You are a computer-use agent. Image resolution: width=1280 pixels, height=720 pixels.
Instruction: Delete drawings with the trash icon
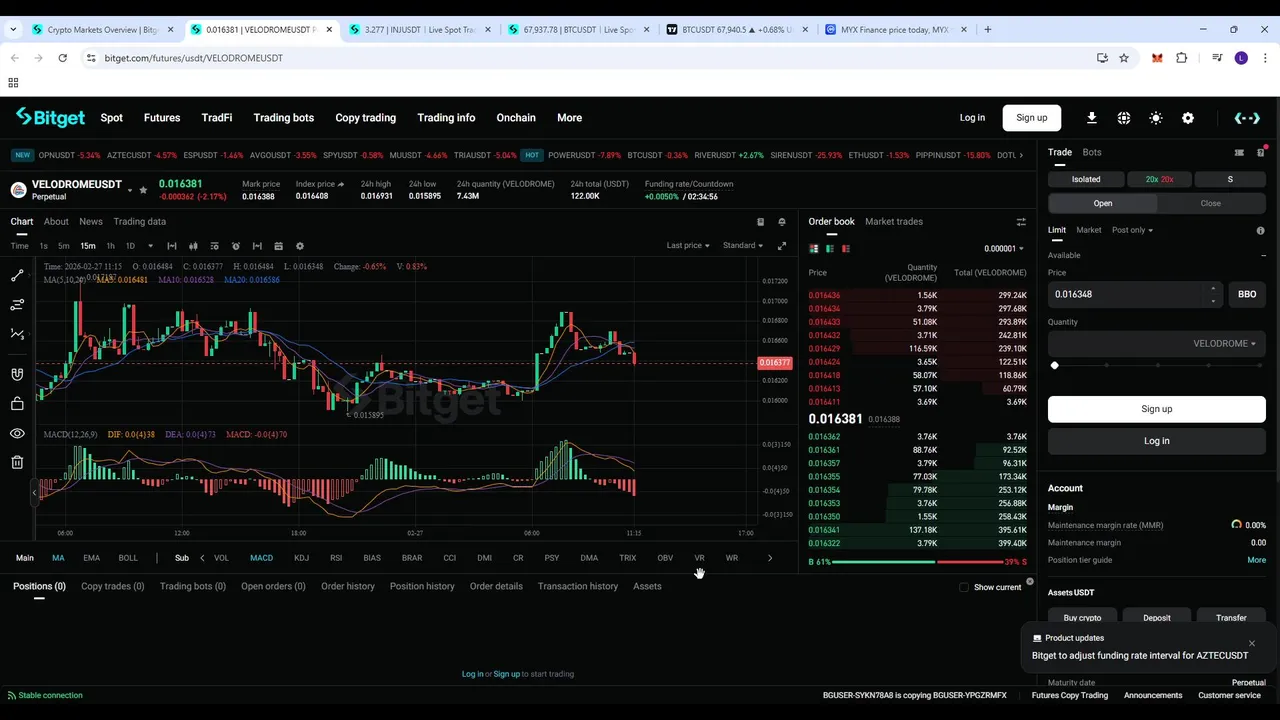coord(17,462)
